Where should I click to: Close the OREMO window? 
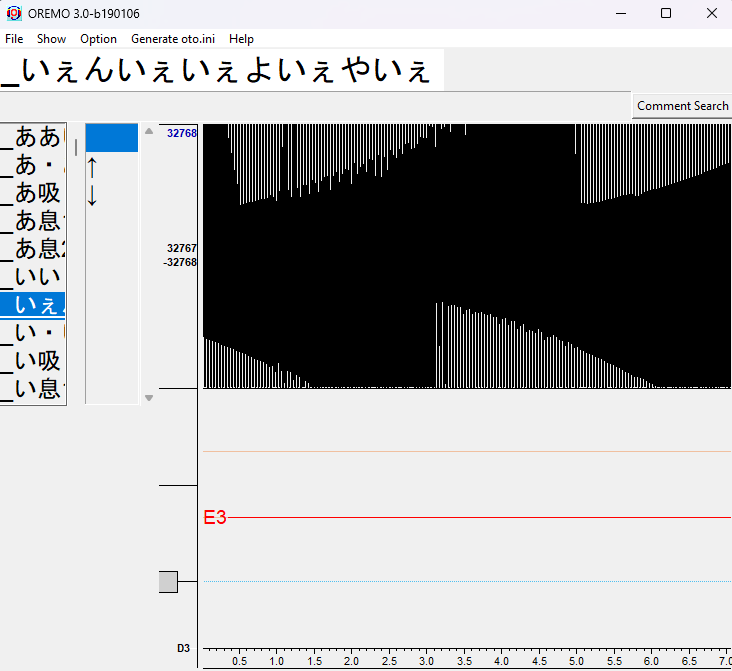[x=711, y=13]
